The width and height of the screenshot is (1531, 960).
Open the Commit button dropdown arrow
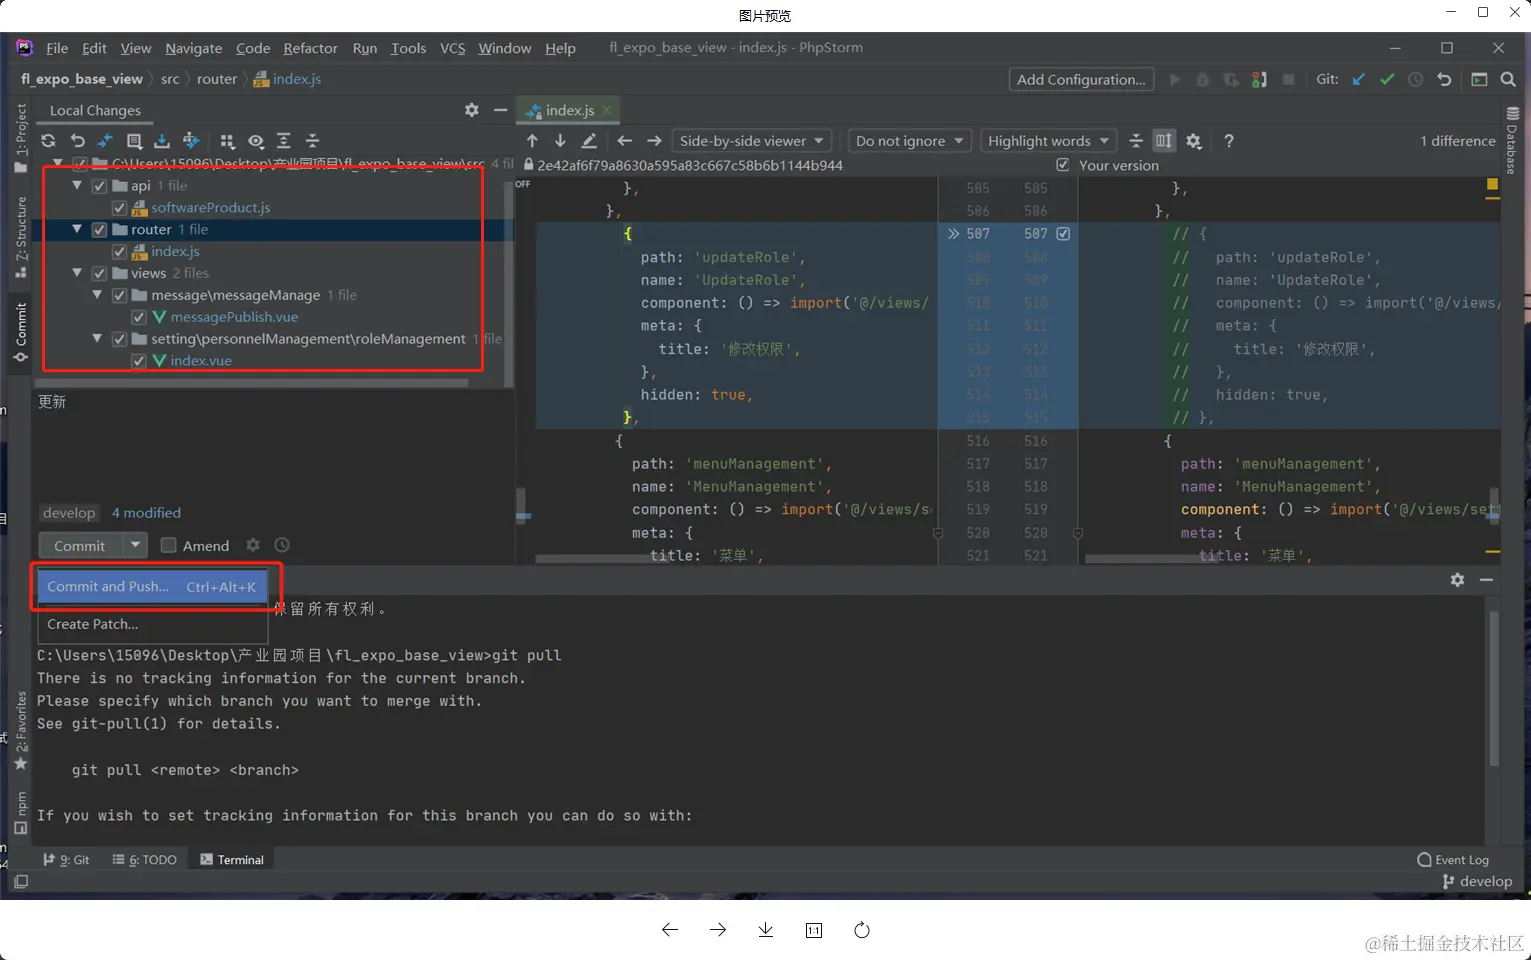pyautogui.click(x=135, y=545)
